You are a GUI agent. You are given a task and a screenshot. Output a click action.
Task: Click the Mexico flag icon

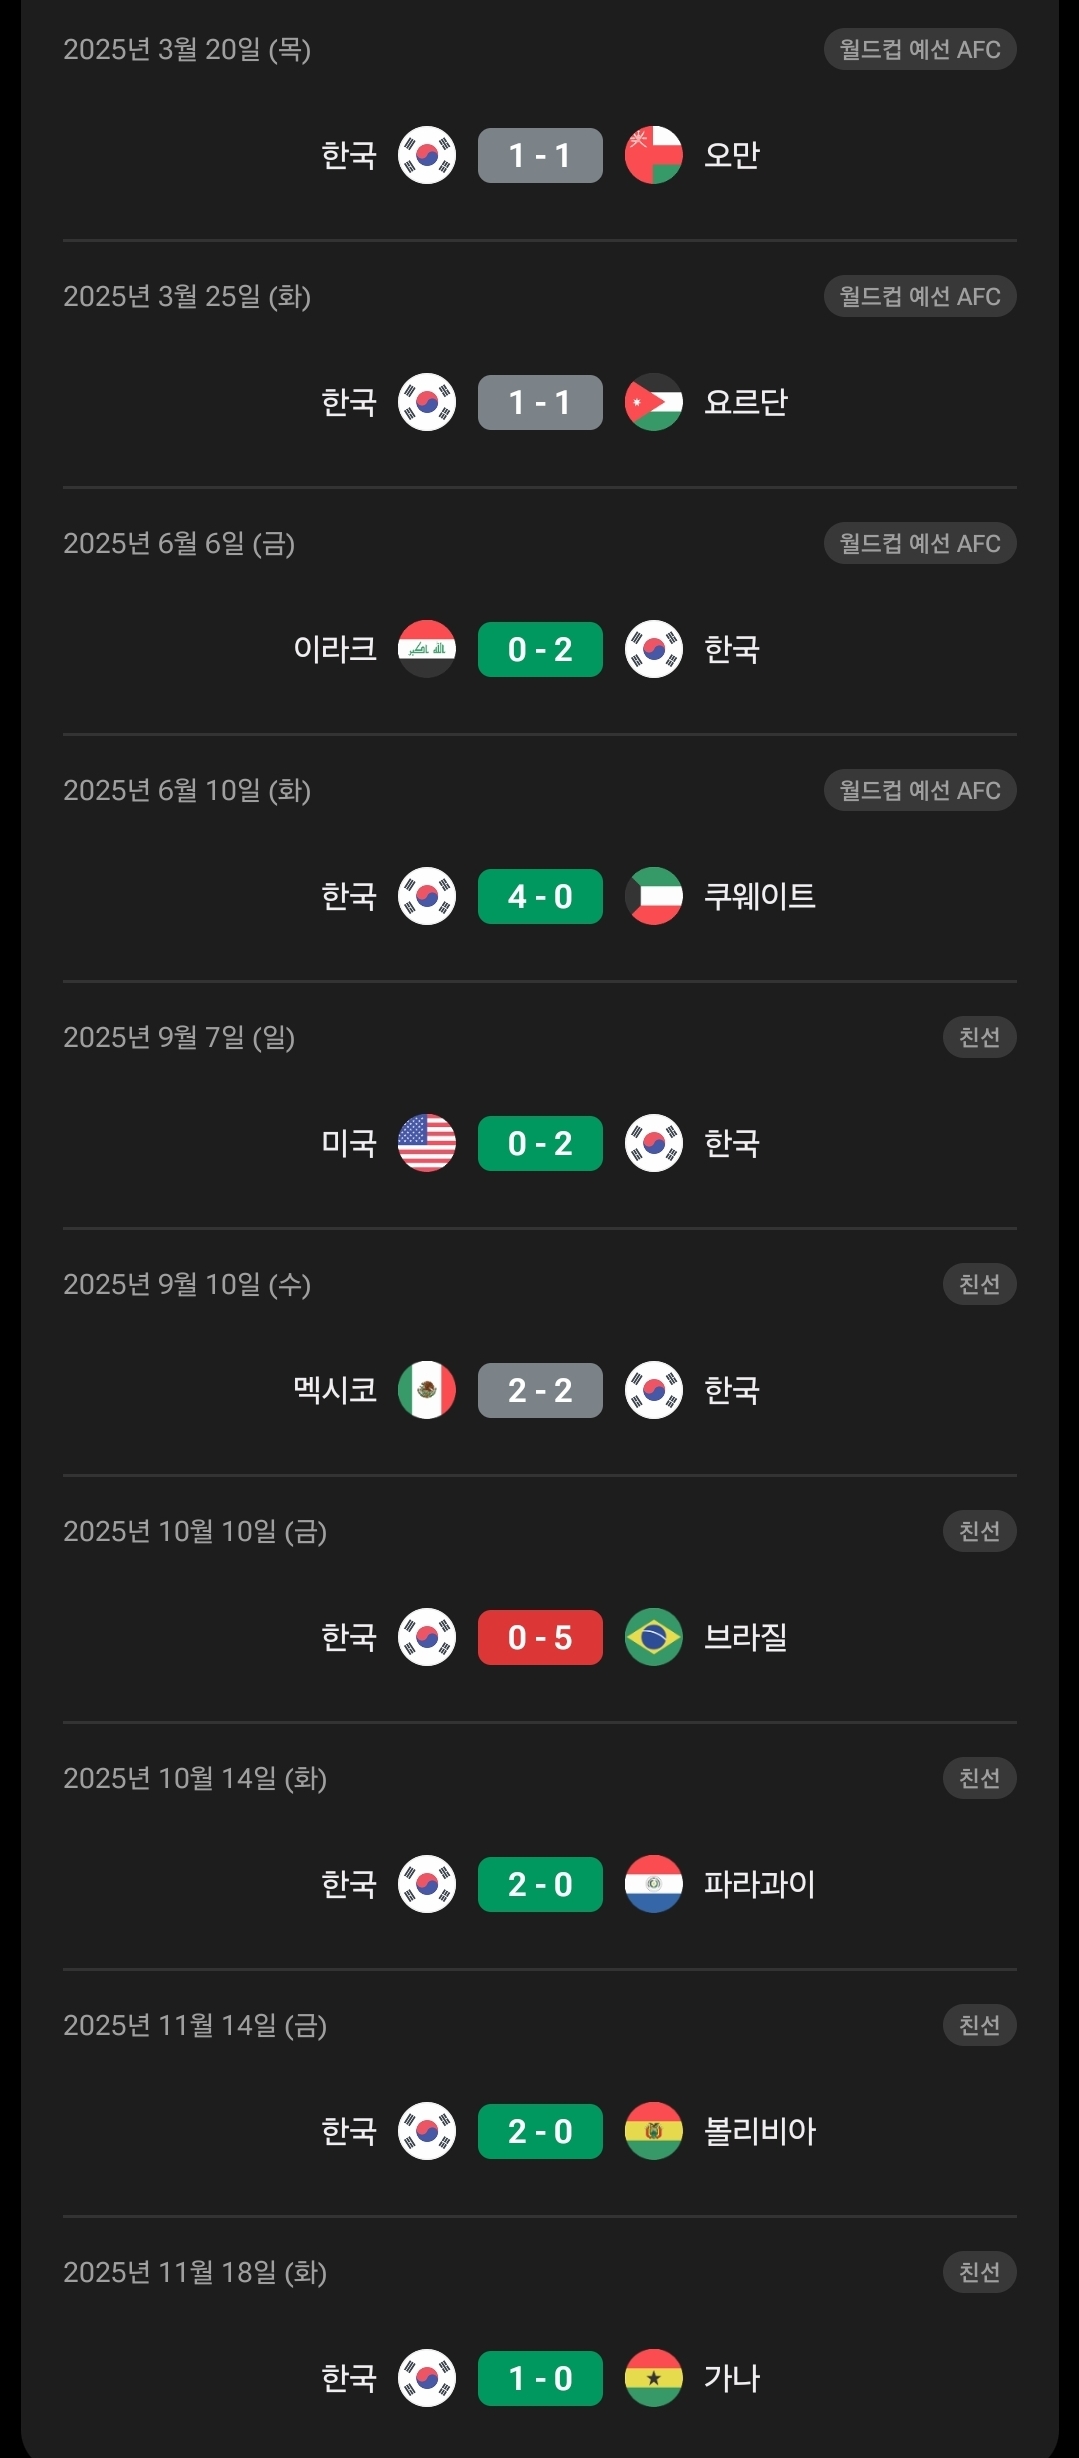427,1390
